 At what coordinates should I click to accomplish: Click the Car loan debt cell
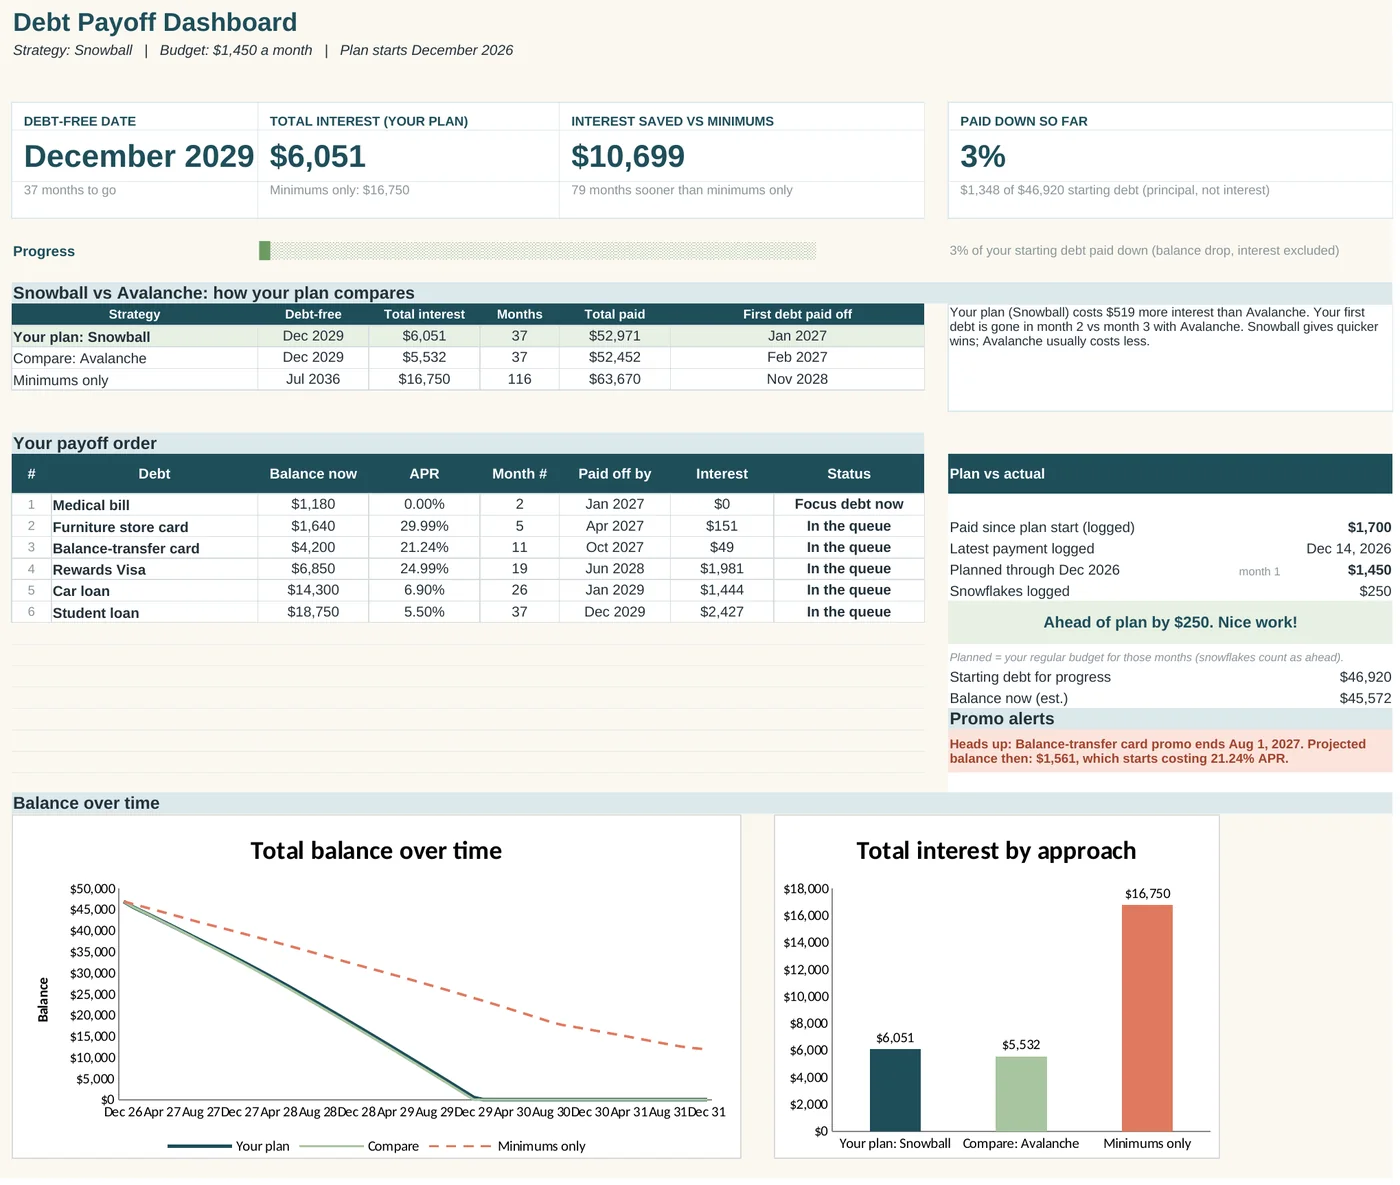coord(154,591)
